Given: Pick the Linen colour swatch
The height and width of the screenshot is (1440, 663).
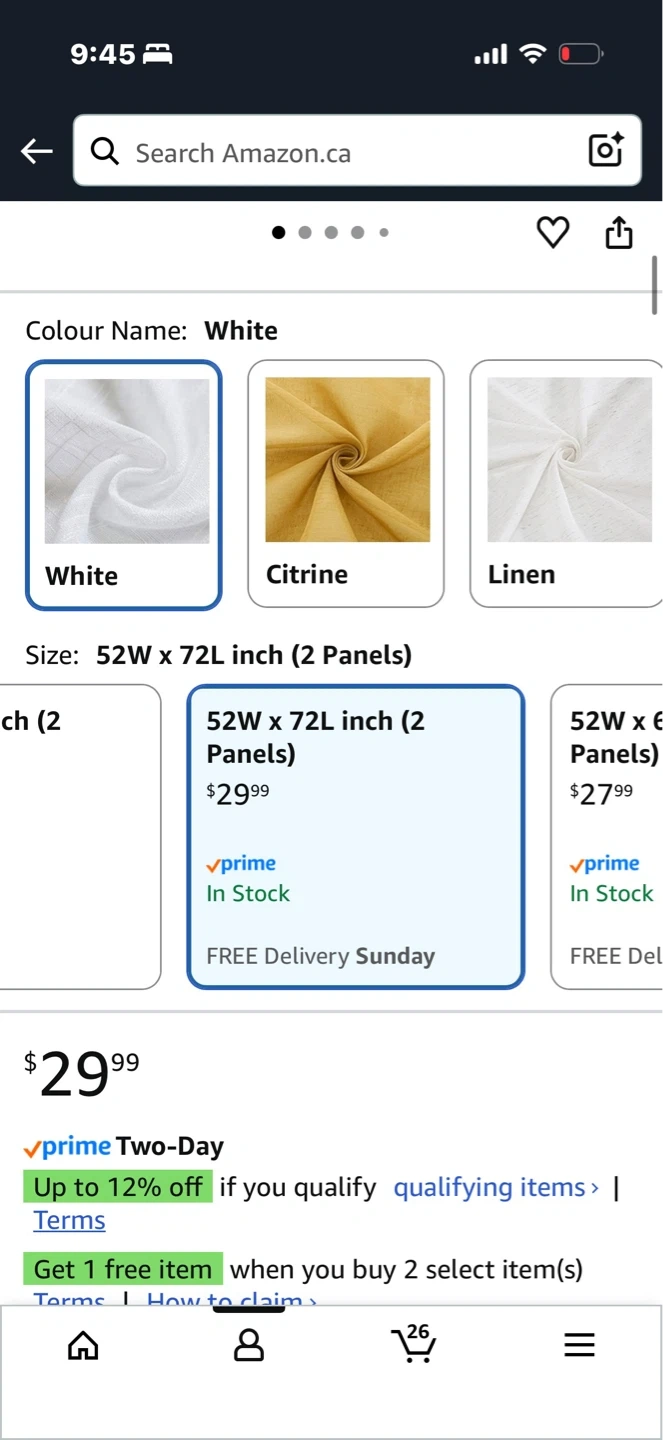Looking at the screenshot, I should [x=566, y=484].
